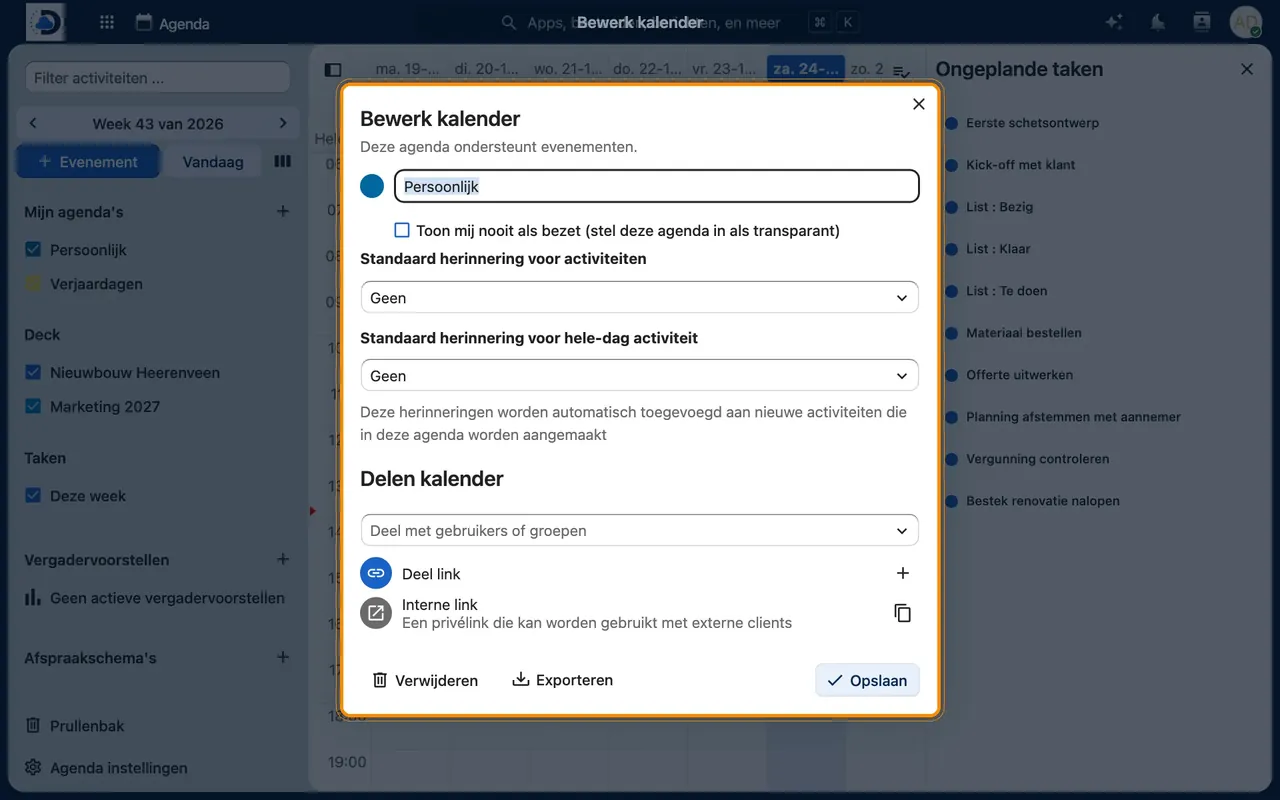Uncheck the Marketing 2027 deck calendar
This screenshot has width=1280, height=800.
(33, 406)
